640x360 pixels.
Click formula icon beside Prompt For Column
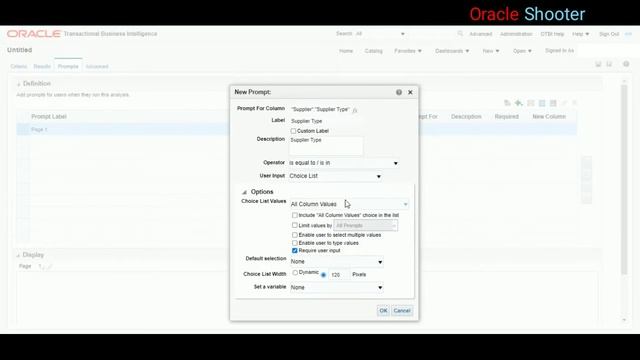(x=355, y=110)
